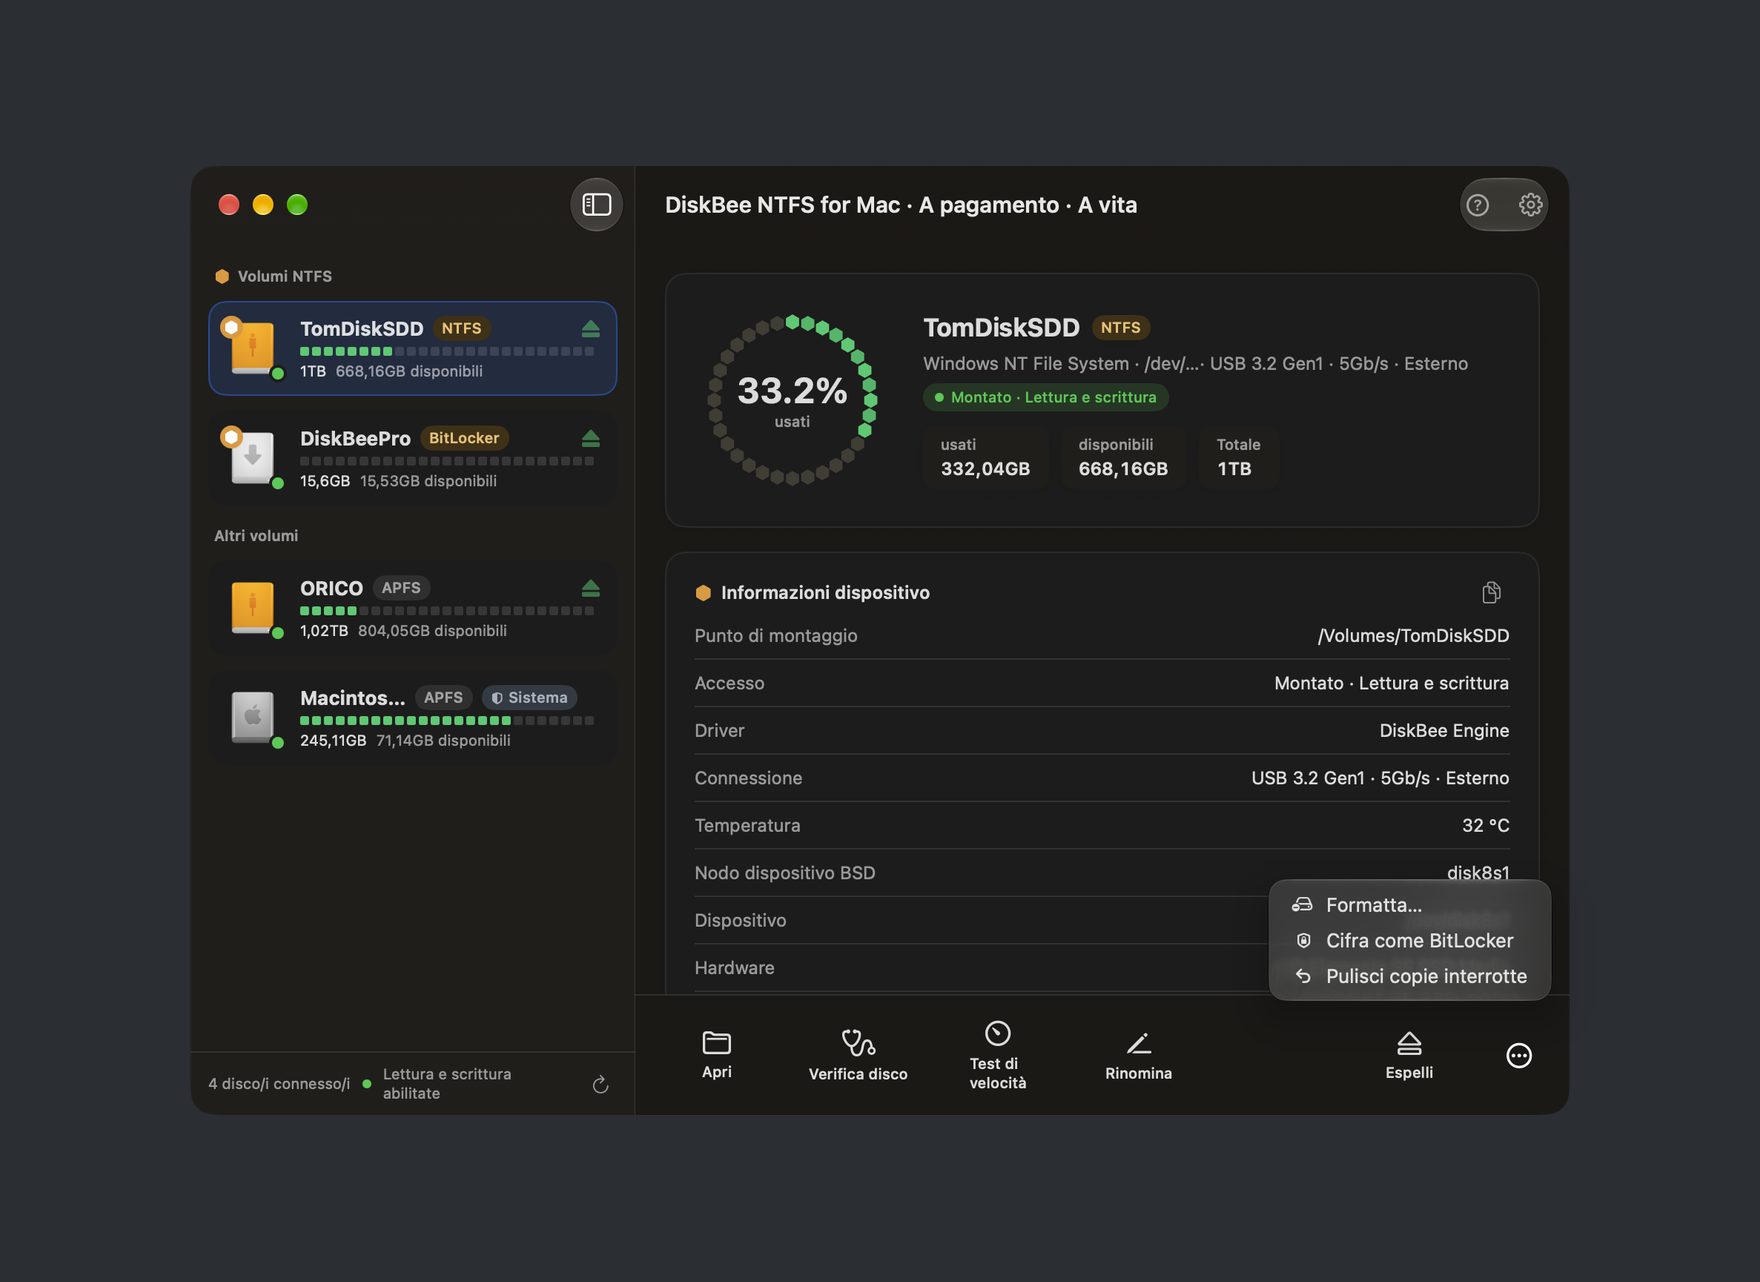
Task: Eject TomDiskSDD from the sidebar
Action: tap(590, 329)
